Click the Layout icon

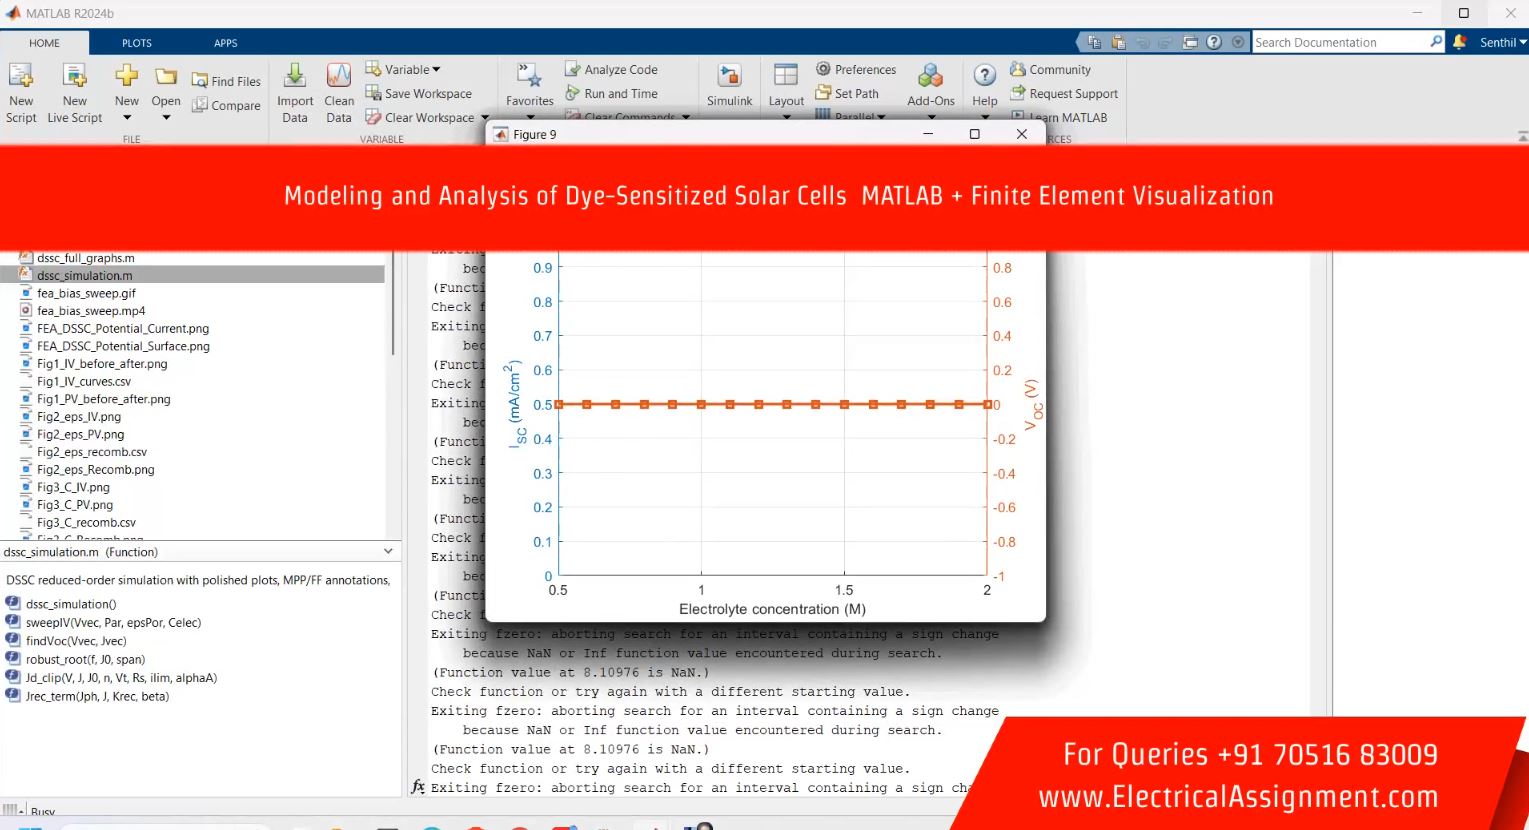tap(786, 77)
